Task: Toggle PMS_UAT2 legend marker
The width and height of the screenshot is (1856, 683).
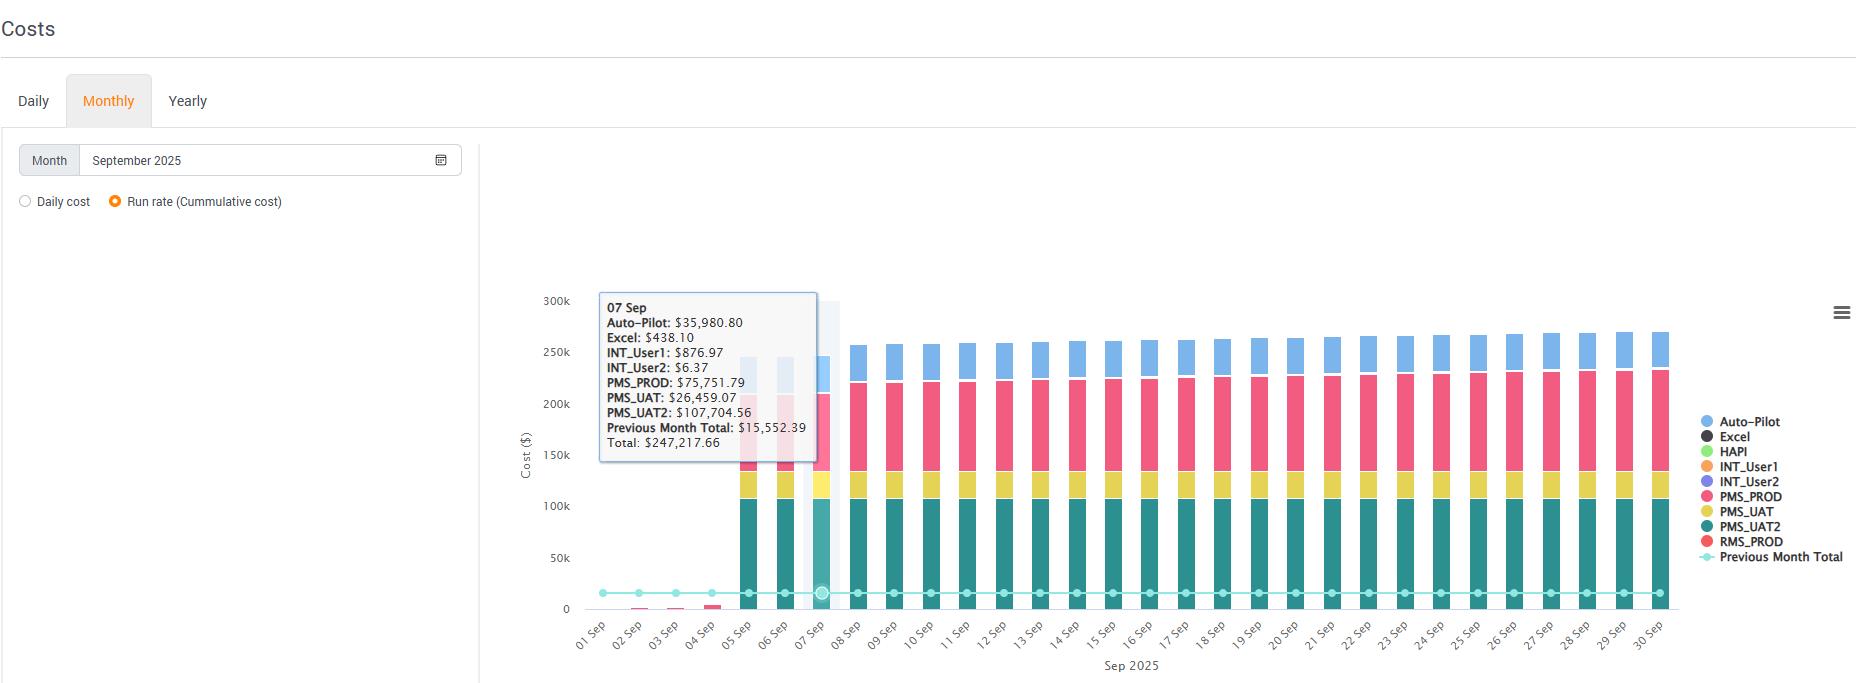Action: (x=1707, y=527)
